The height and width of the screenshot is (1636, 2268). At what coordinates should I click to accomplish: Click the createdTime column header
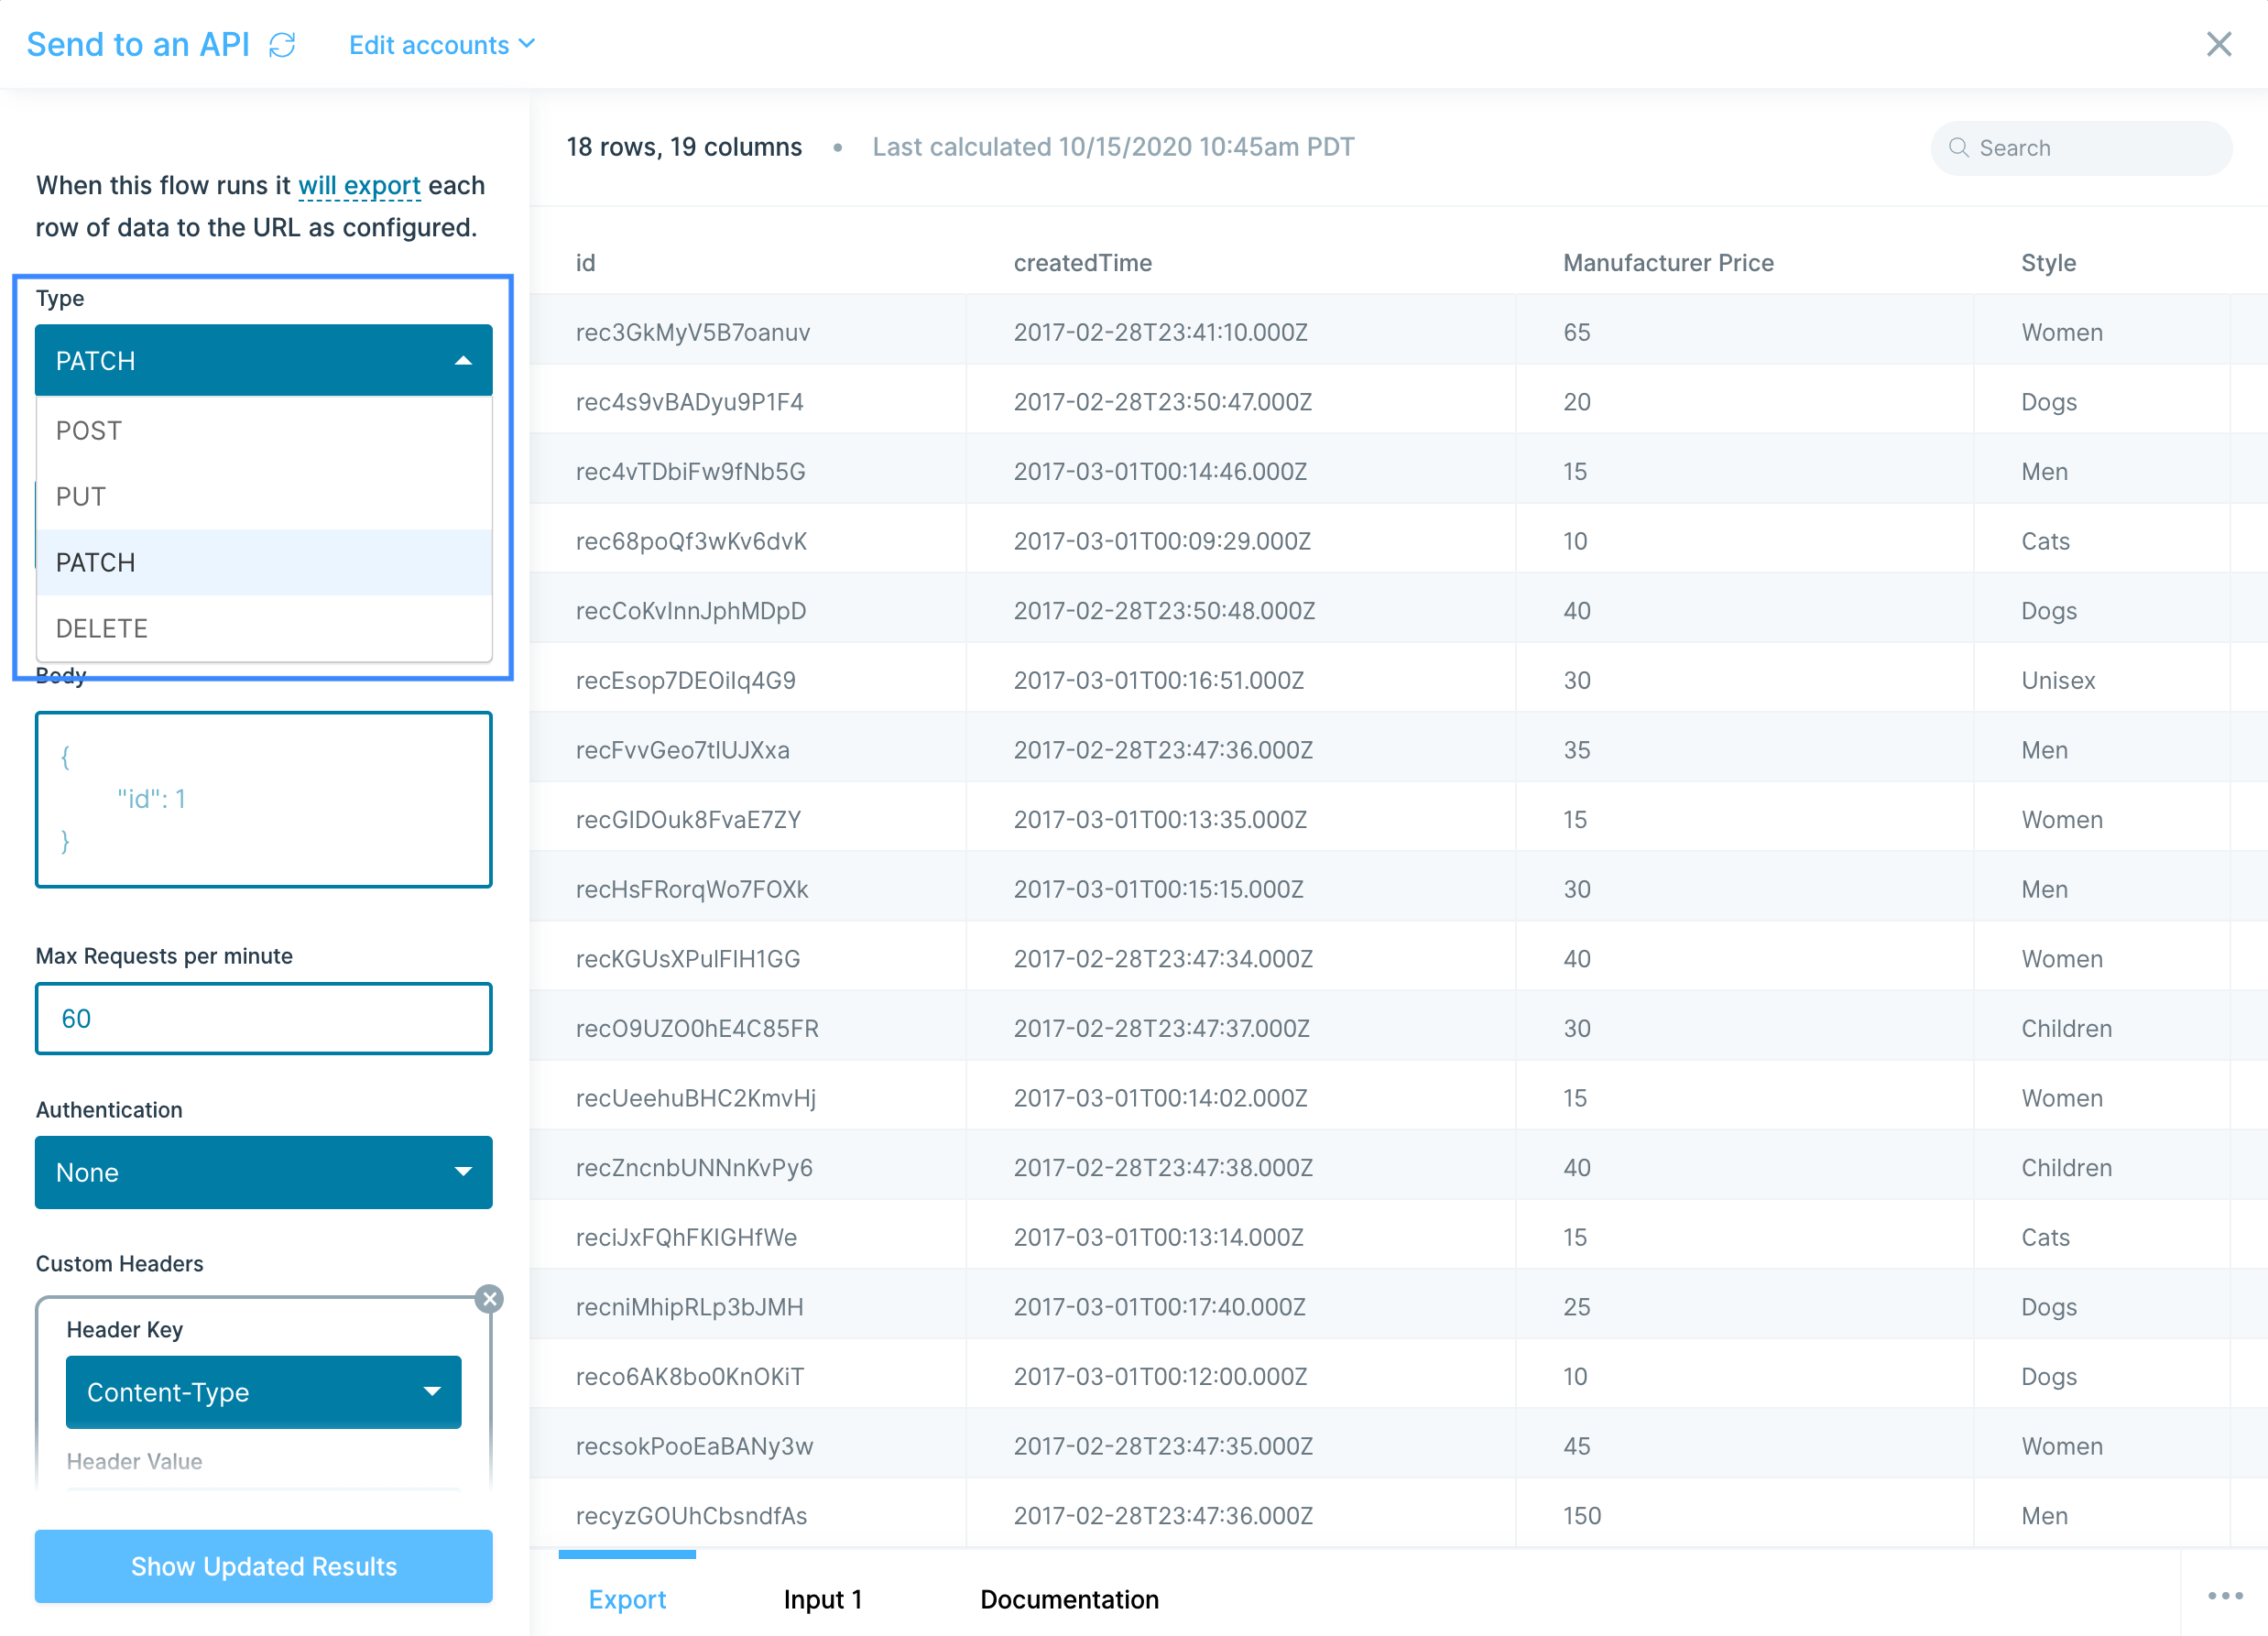1083,263
